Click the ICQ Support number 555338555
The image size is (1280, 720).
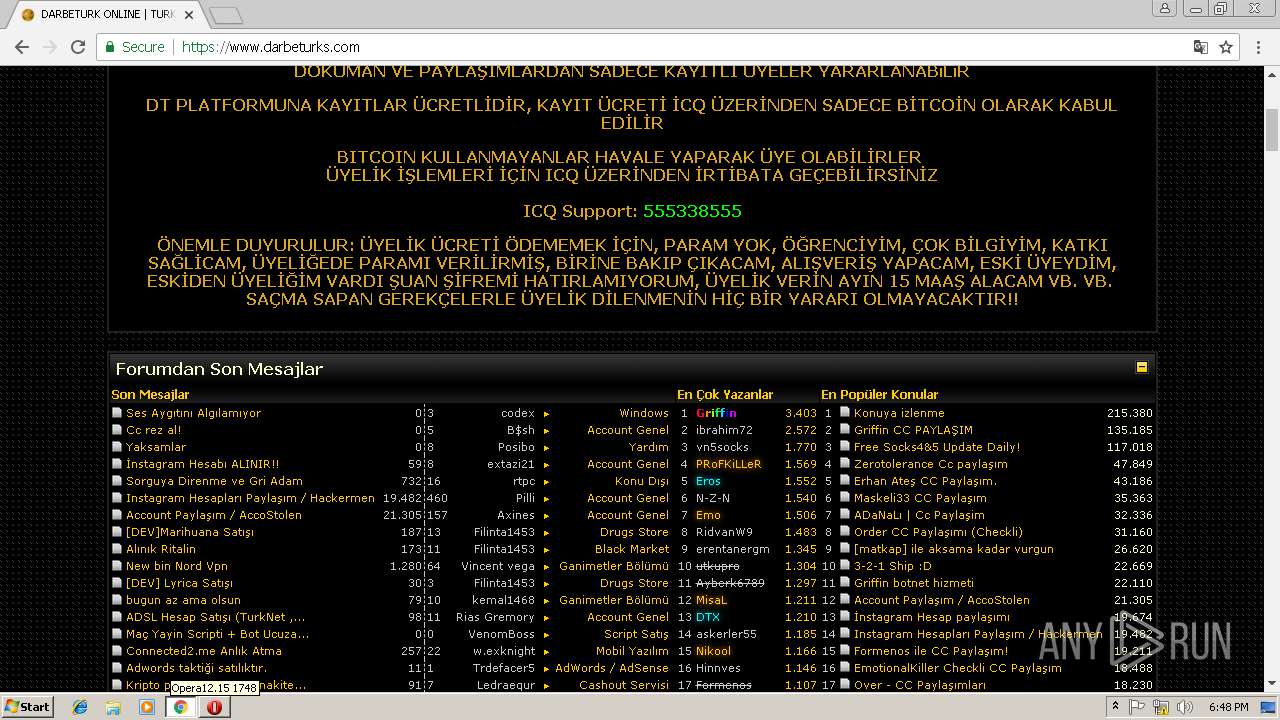coord(692,211)
